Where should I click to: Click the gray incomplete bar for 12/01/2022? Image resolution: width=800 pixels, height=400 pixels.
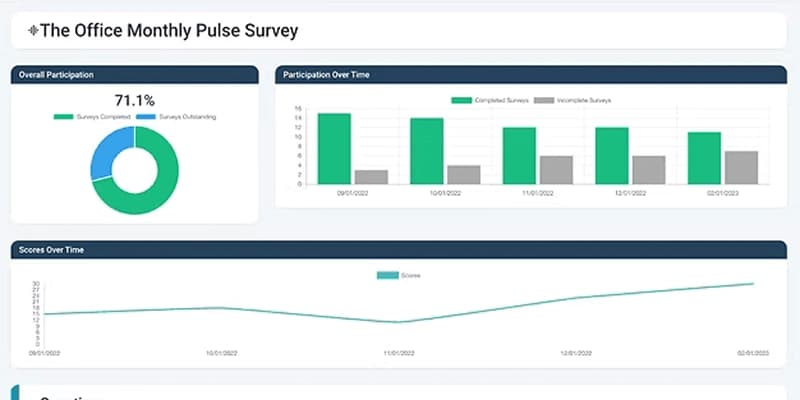point(649,170)
